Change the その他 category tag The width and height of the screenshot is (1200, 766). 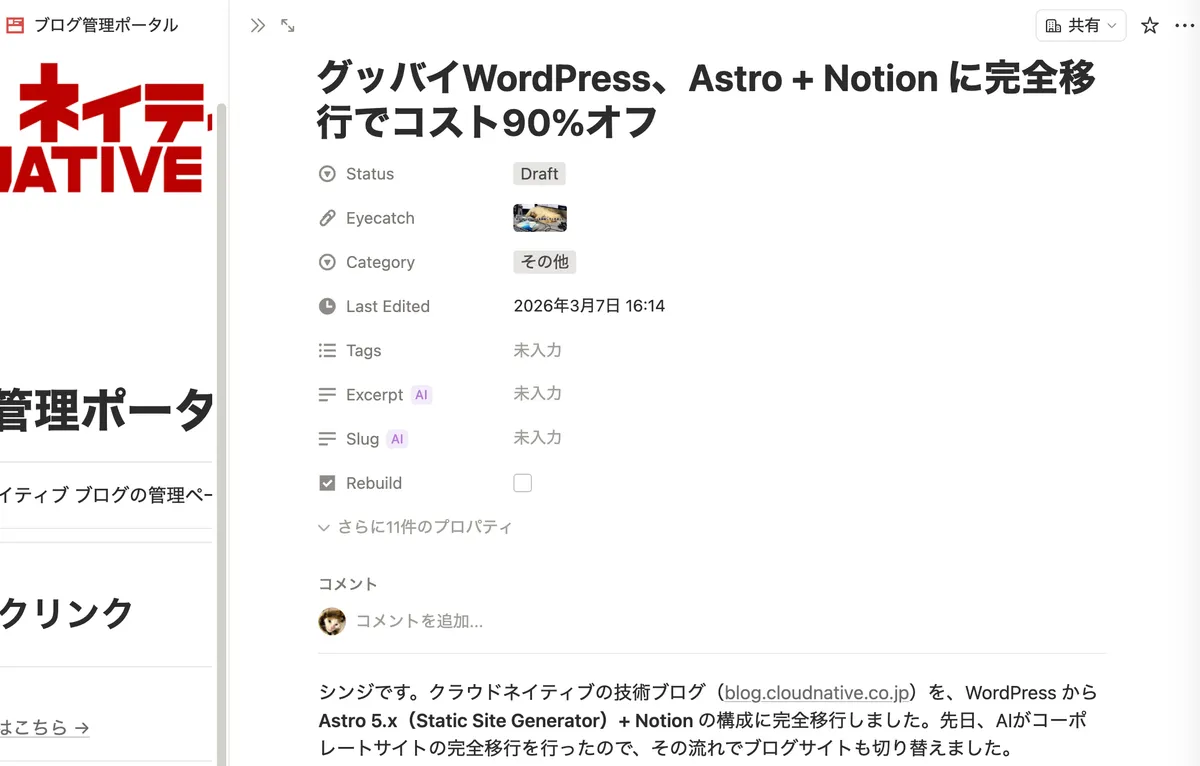point(545,262)
